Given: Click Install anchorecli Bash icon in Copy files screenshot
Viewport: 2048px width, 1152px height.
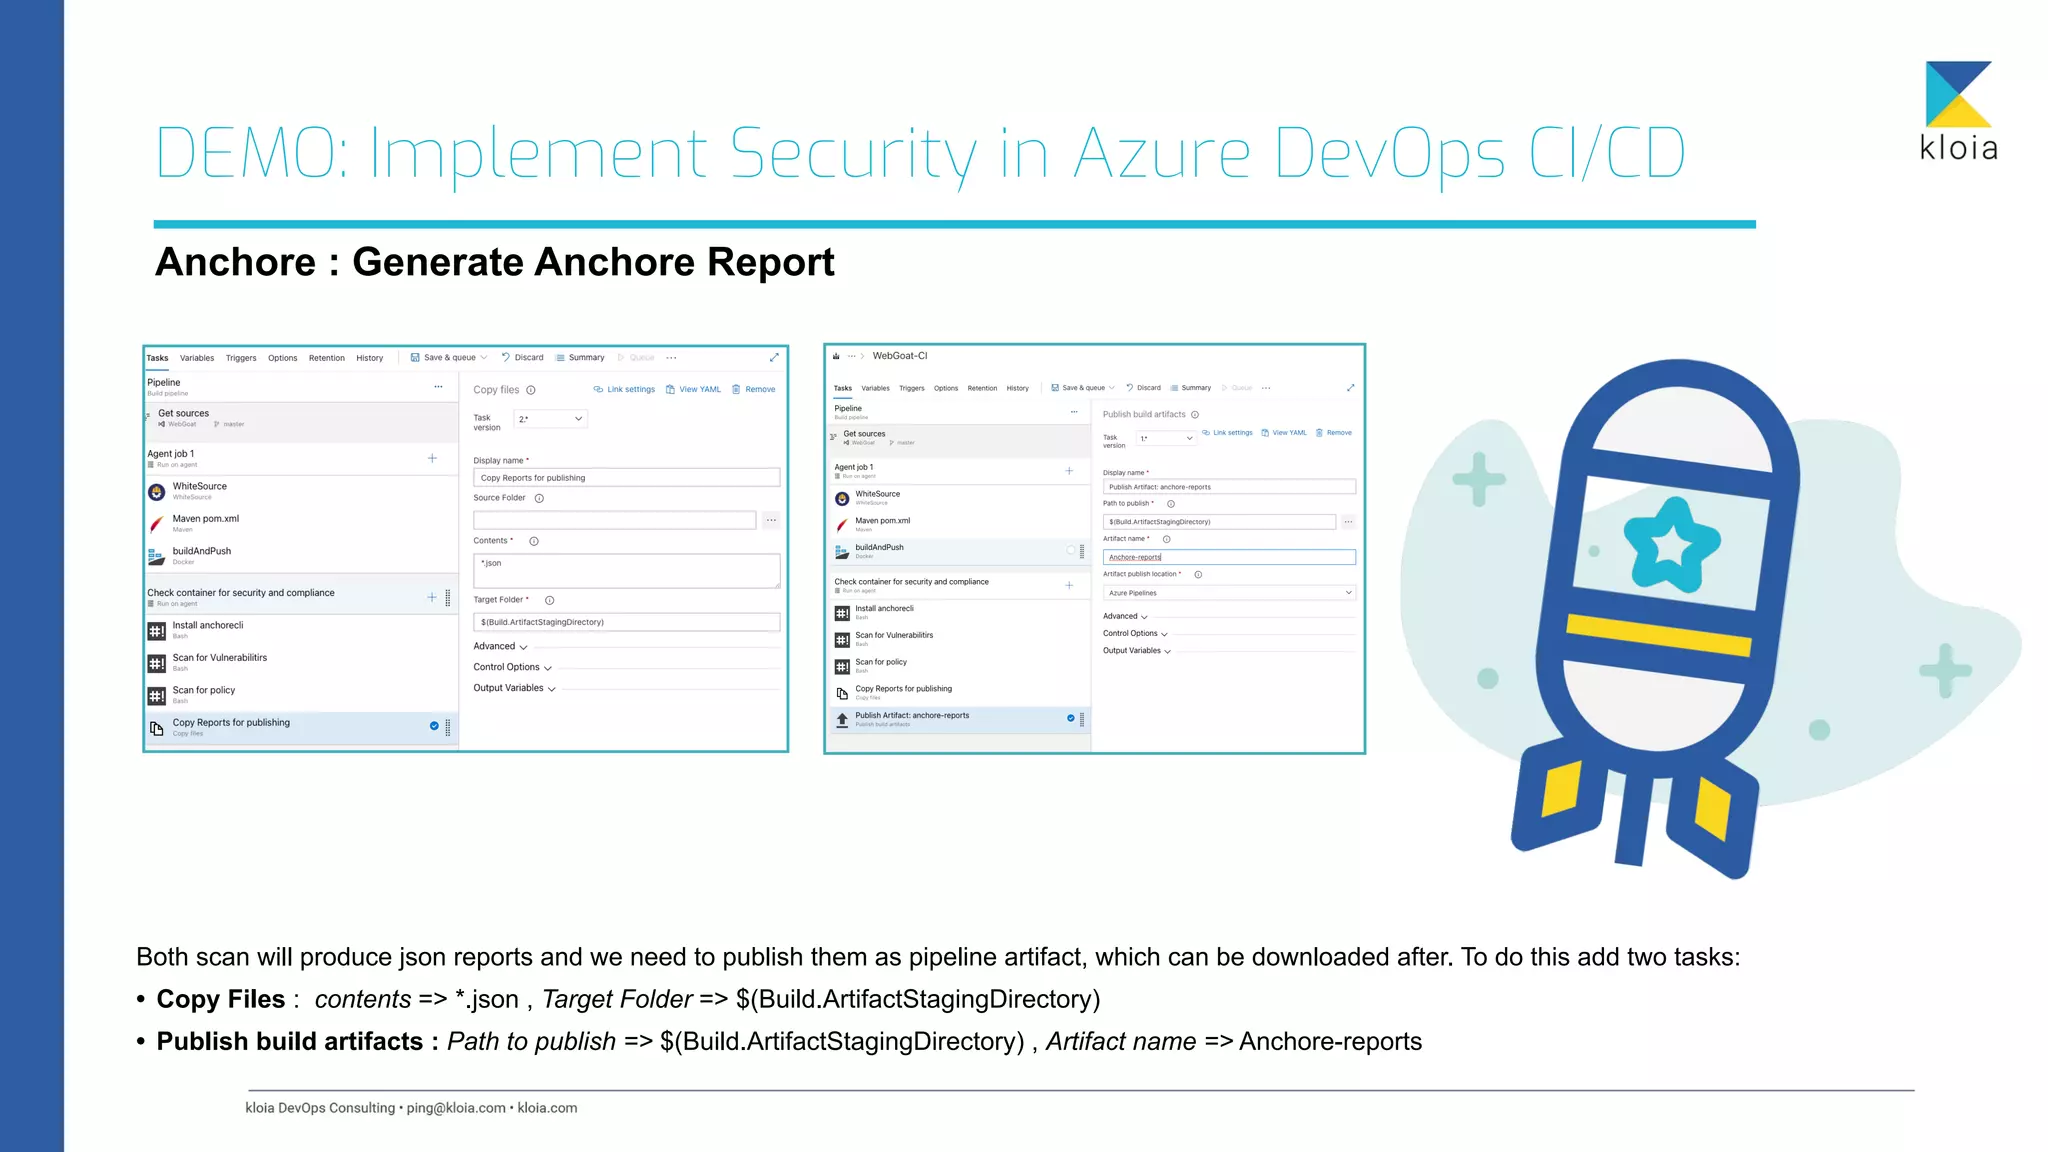Looking at the screenshot, I should [157, 631].
